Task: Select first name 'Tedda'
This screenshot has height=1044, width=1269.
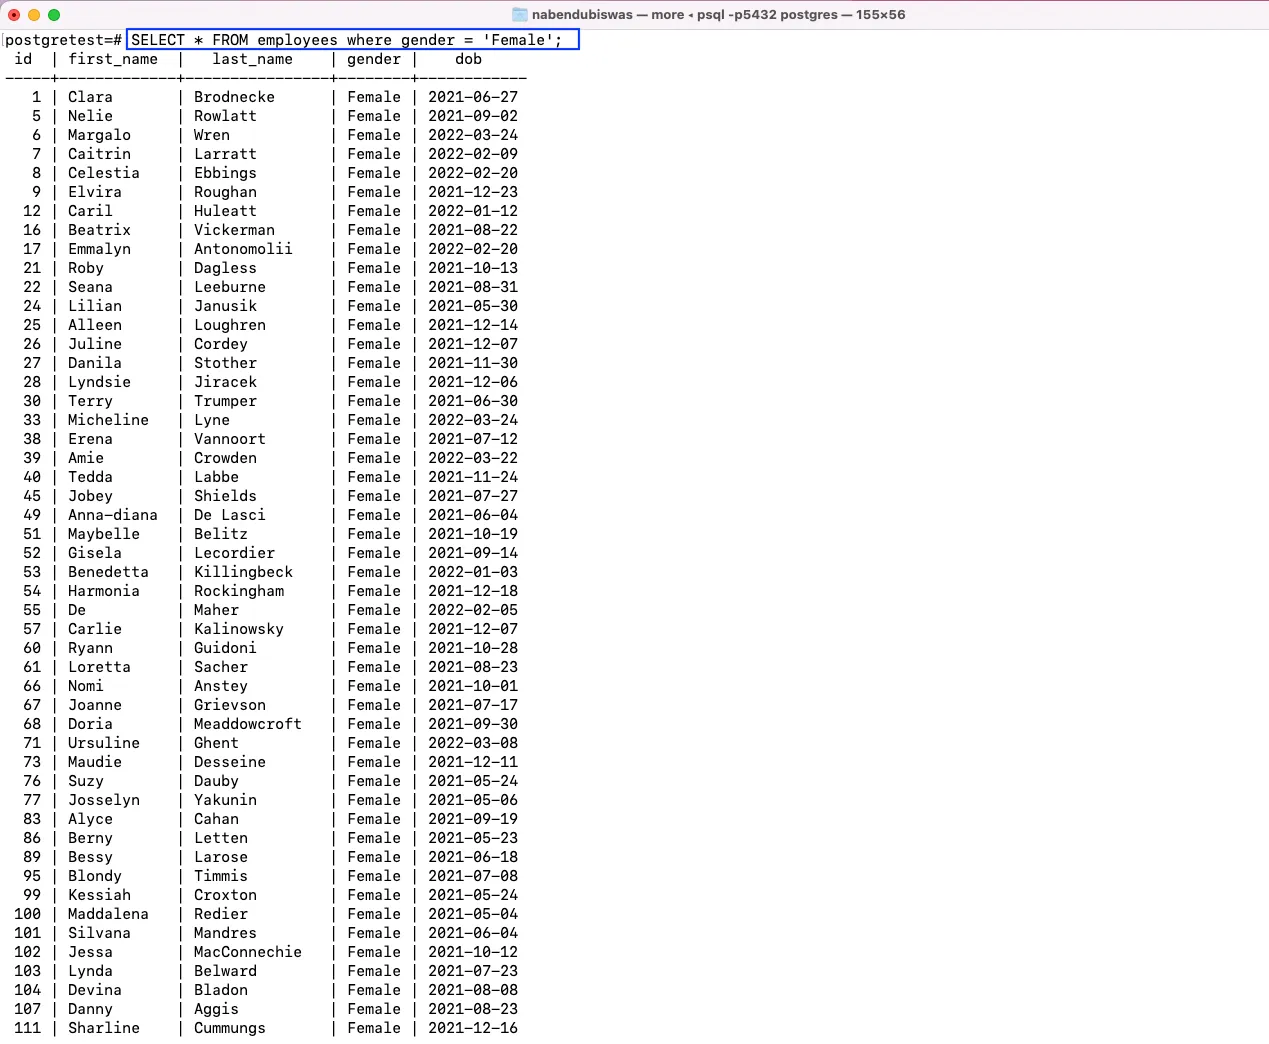Action: pyautogui.click(x=90, y=477)
